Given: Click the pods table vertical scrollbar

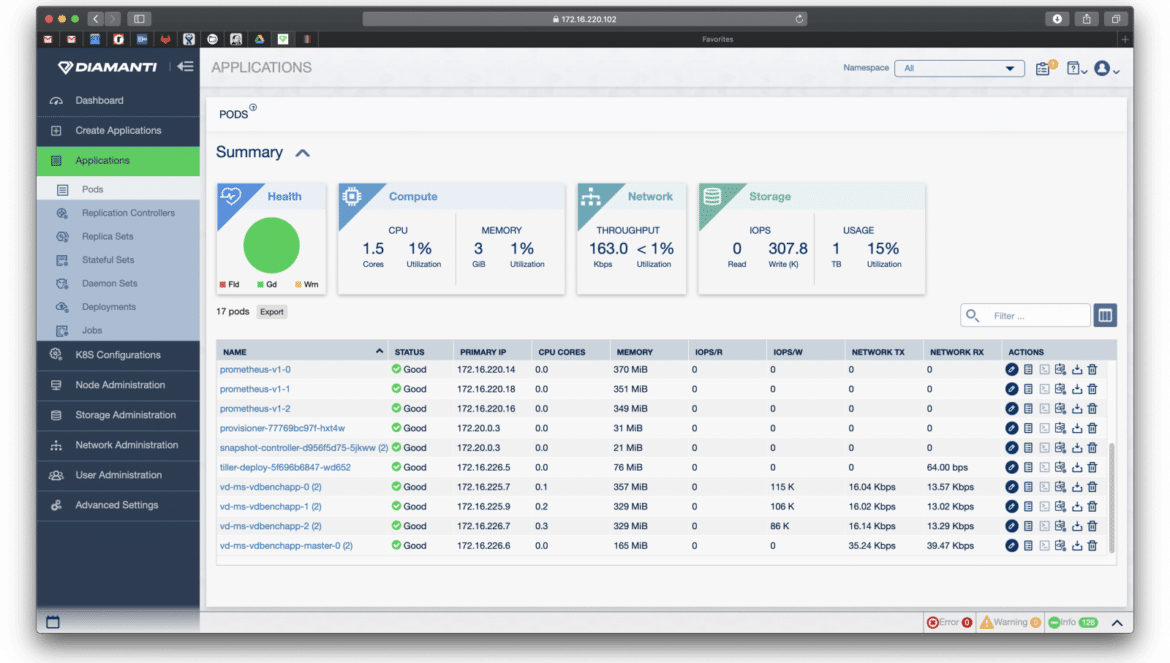Looking at the screenshot, I should click(1112, 496).
